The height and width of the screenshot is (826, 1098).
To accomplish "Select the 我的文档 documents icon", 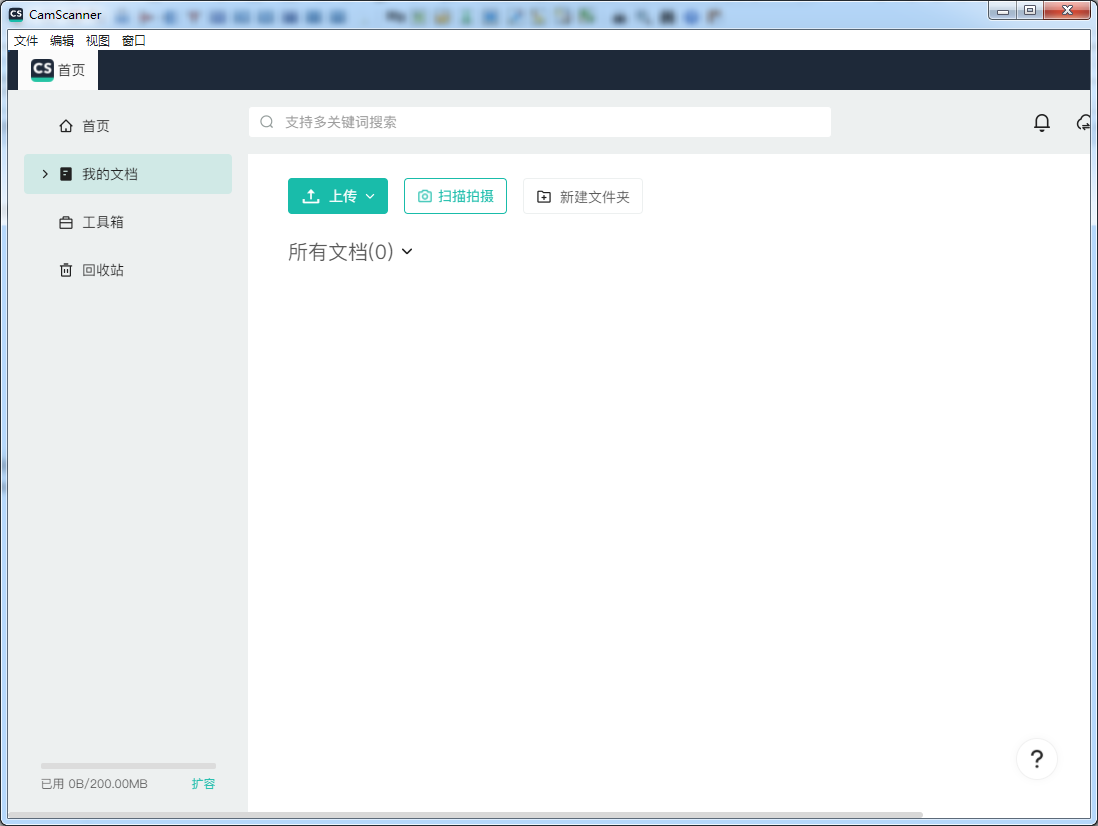I will (64, 173).
